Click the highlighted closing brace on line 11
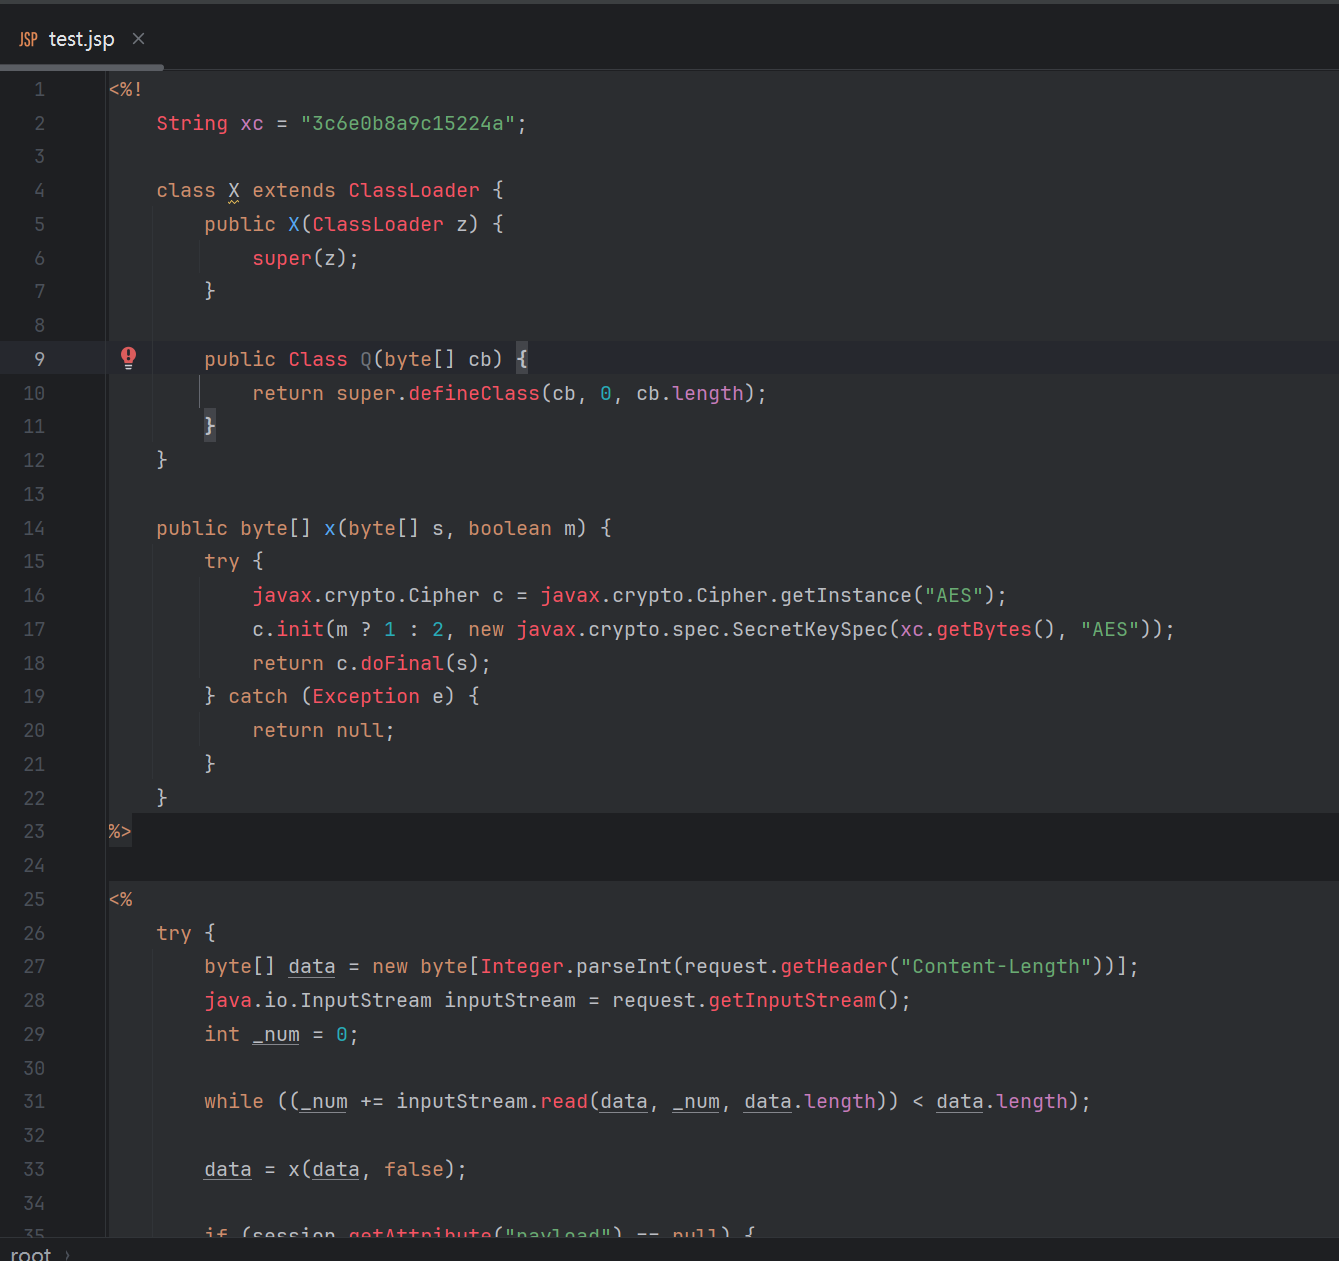The image size is (1339, 1261). pos(210,425)
